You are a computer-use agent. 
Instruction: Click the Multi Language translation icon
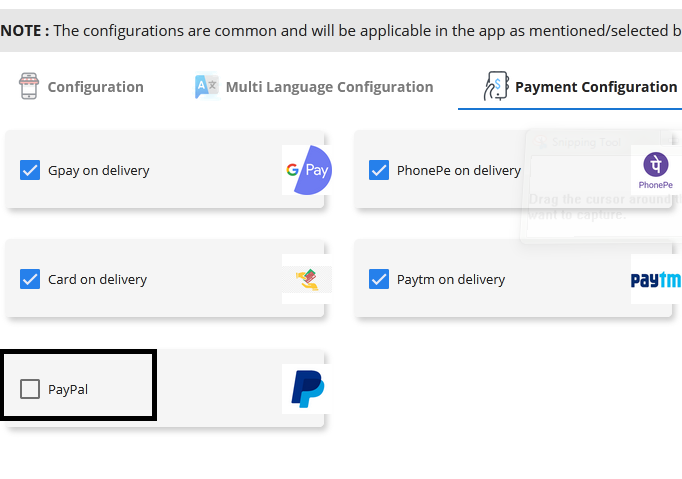point(206,87)
